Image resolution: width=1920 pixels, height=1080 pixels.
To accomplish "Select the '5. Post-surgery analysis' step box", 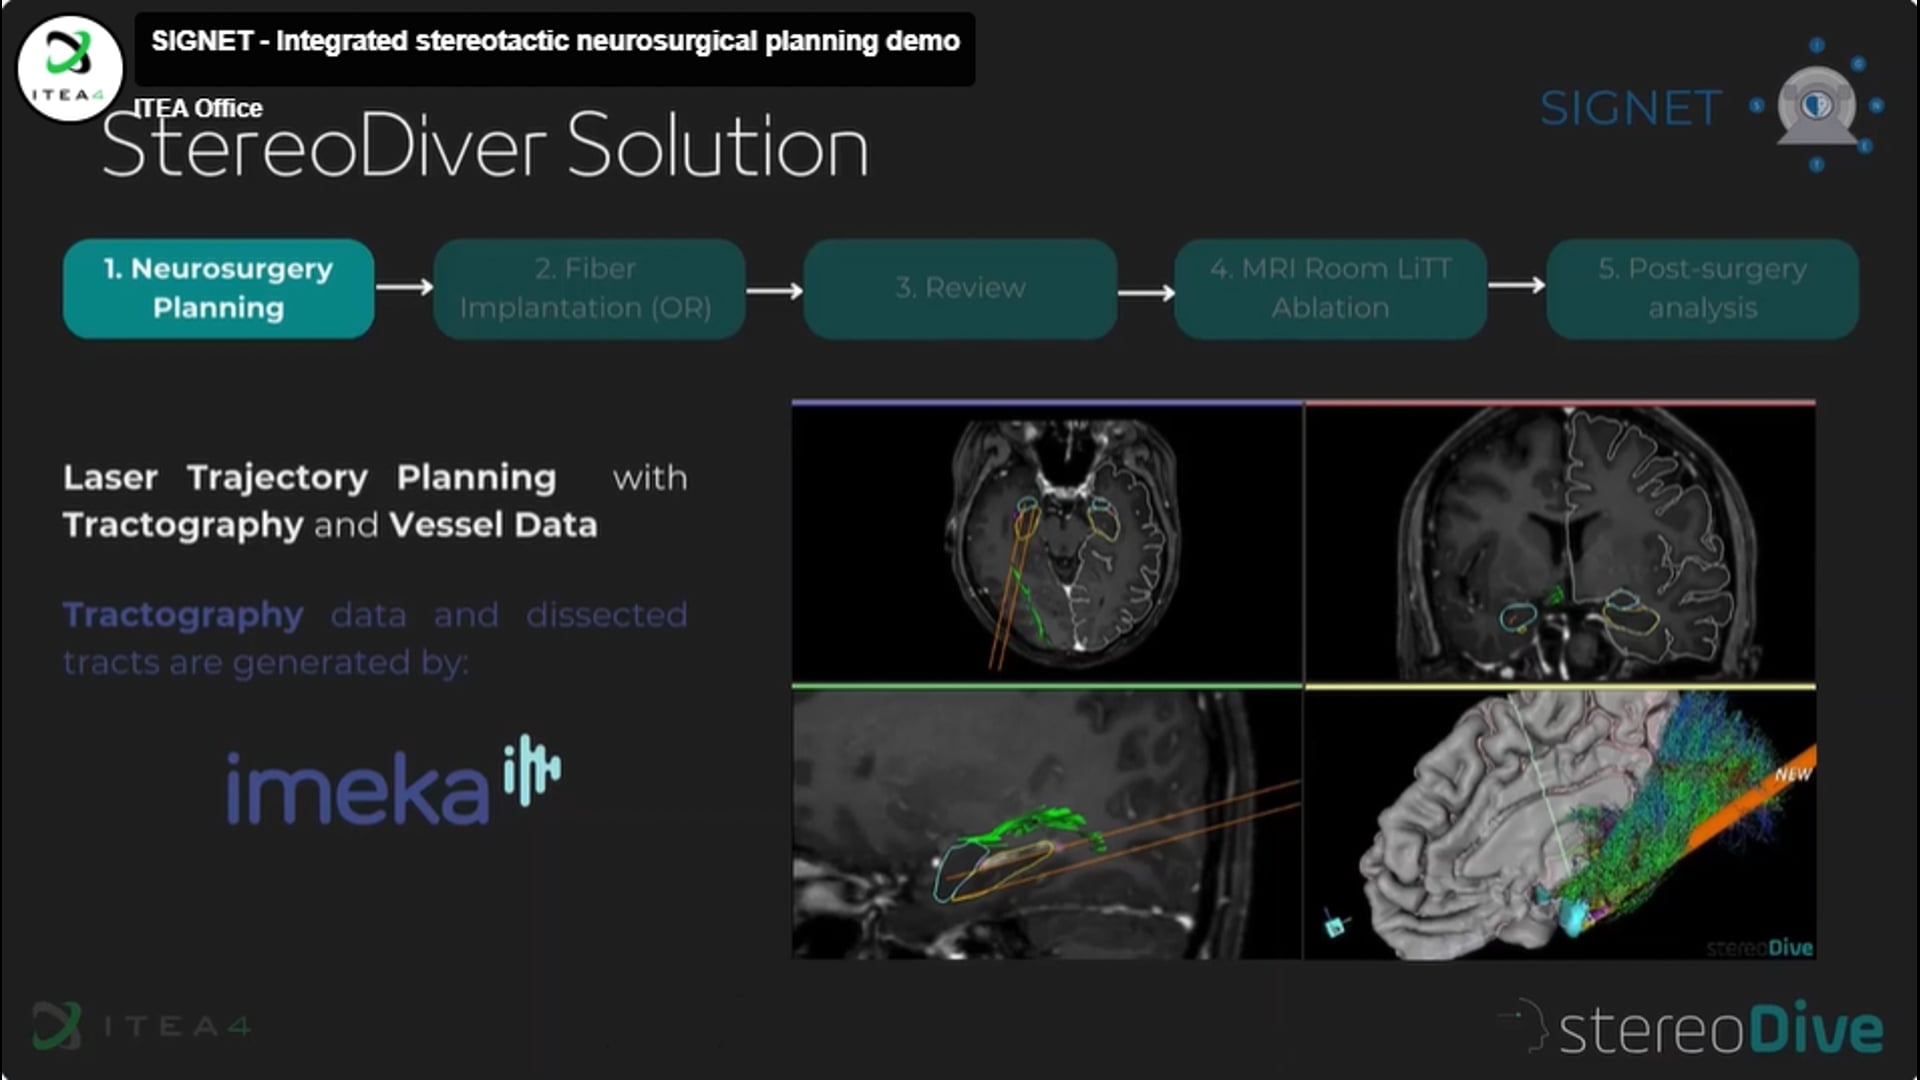I will click(1702, 288).
